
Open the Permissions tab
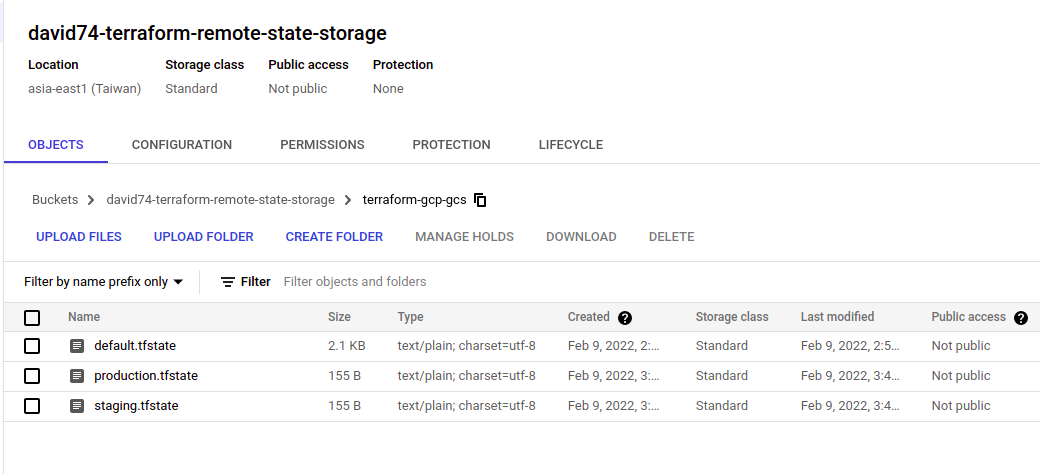(x=322, y=145)
